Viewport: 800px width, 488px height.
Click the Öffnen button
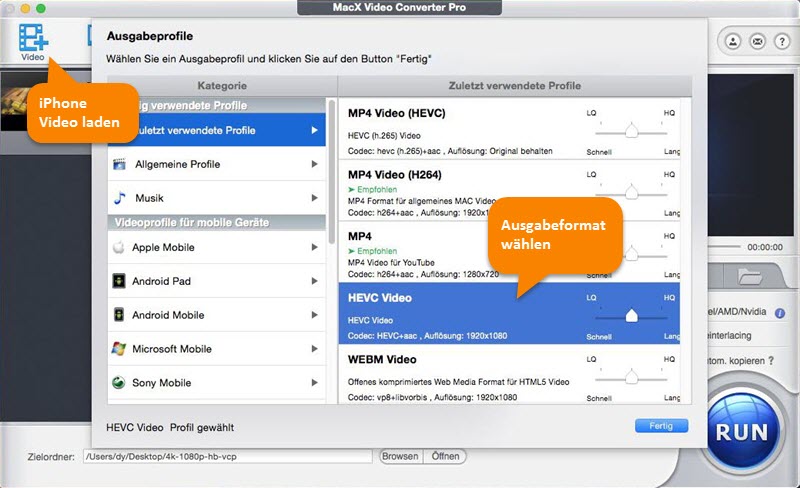pyautogui.click(x=445, y=456)
